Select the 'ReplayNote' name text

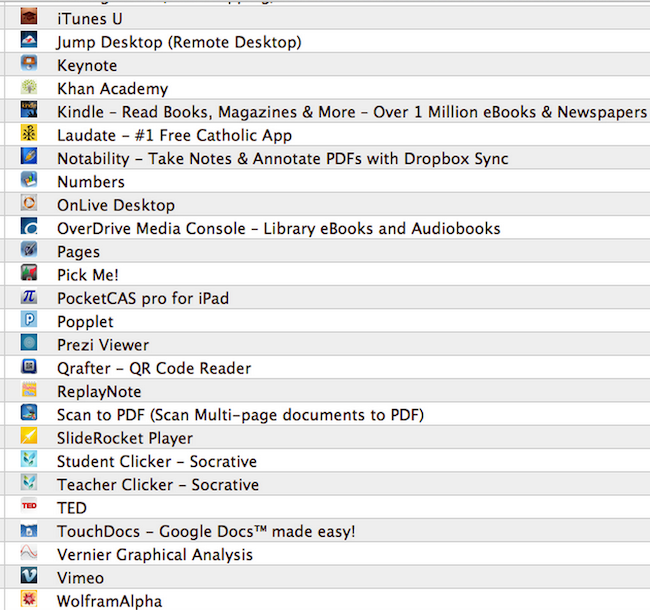pyautogui.click(x=99, y=392)
